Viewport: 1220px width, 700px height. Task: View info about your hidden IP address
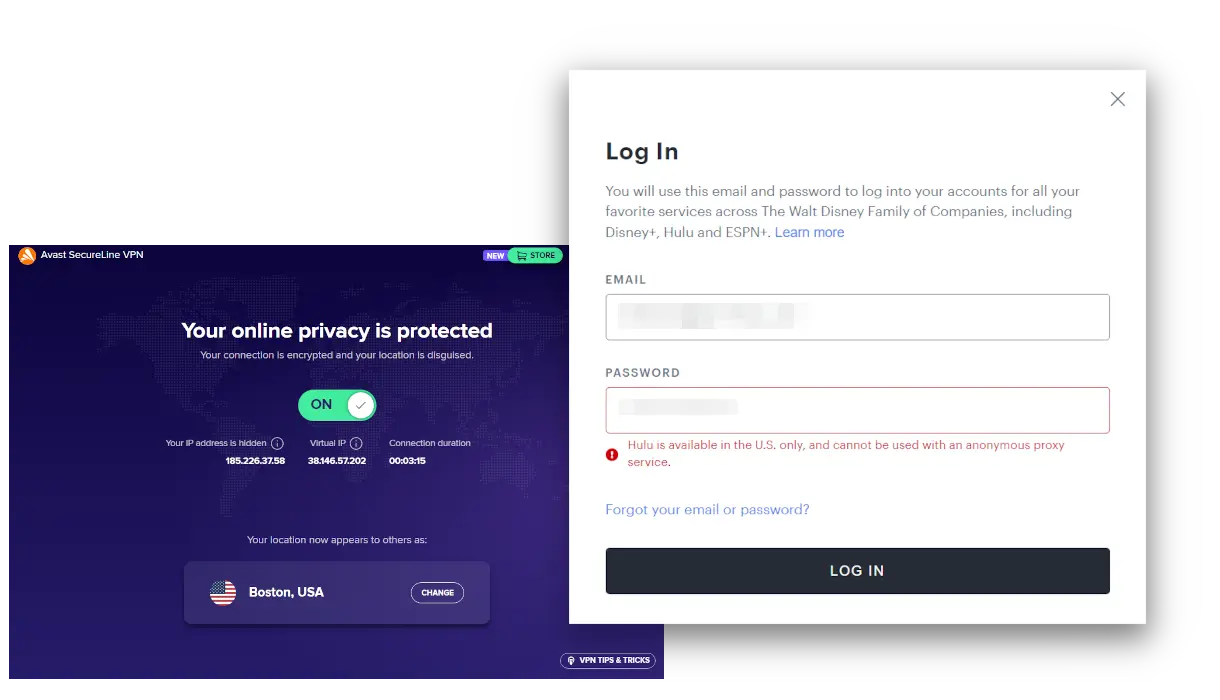(277, 443)
